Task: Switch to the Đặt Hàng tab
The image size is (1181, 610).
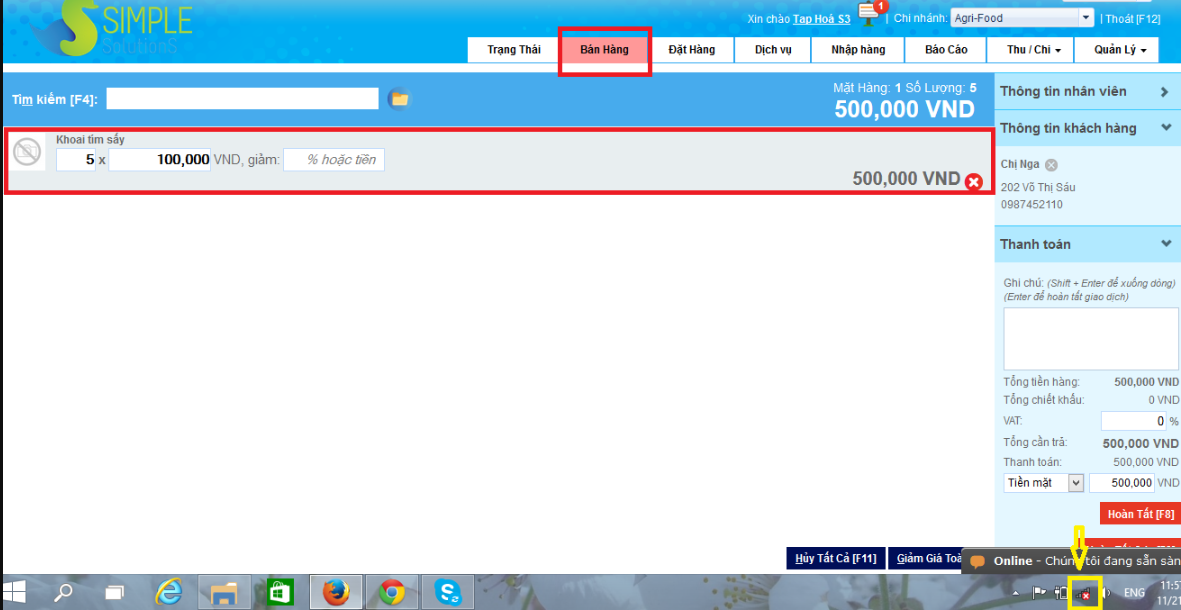Action: [x=692, y=50]
